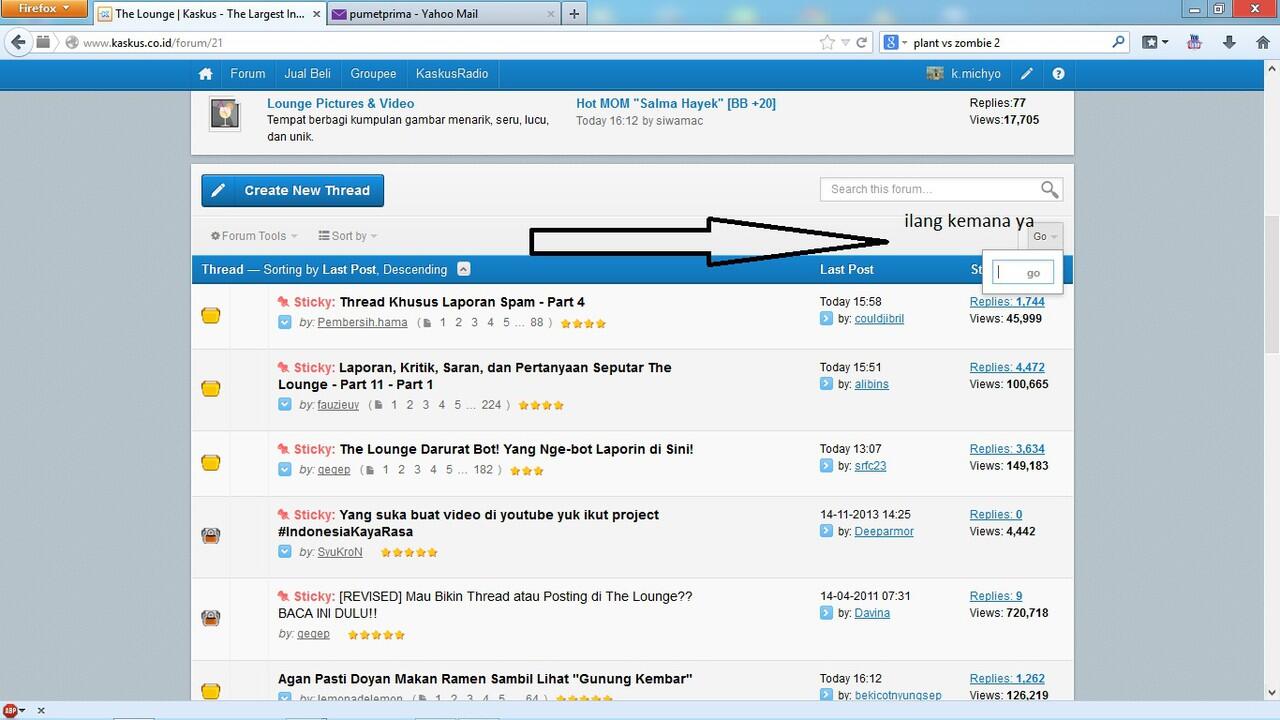Click the Create New Thread button
This screenshot has height=720, width=1280.
pyautogui.click(x=292, y=190)
